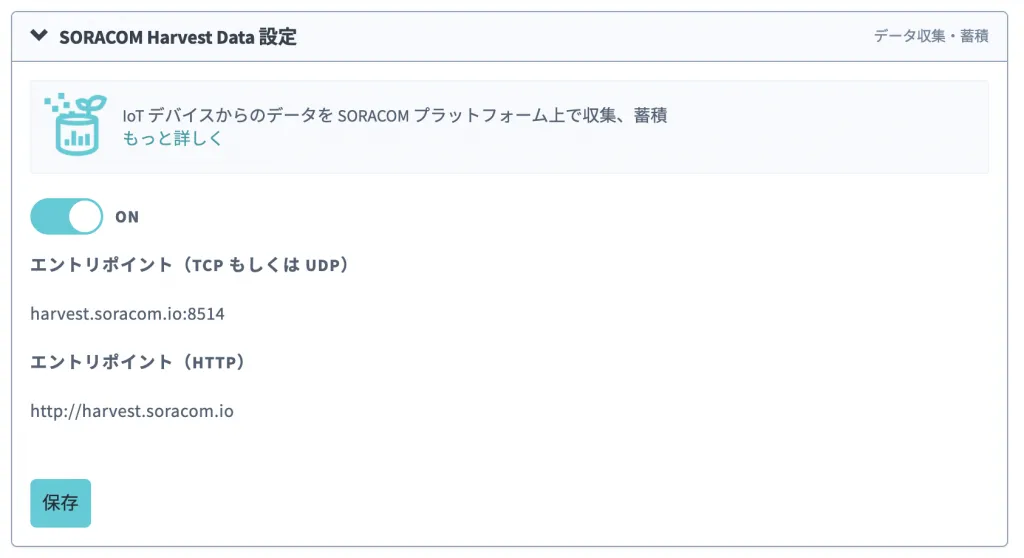1024x558 pixels.
Task: Click the white knob of the switch
Action: (x=85, y=217)
